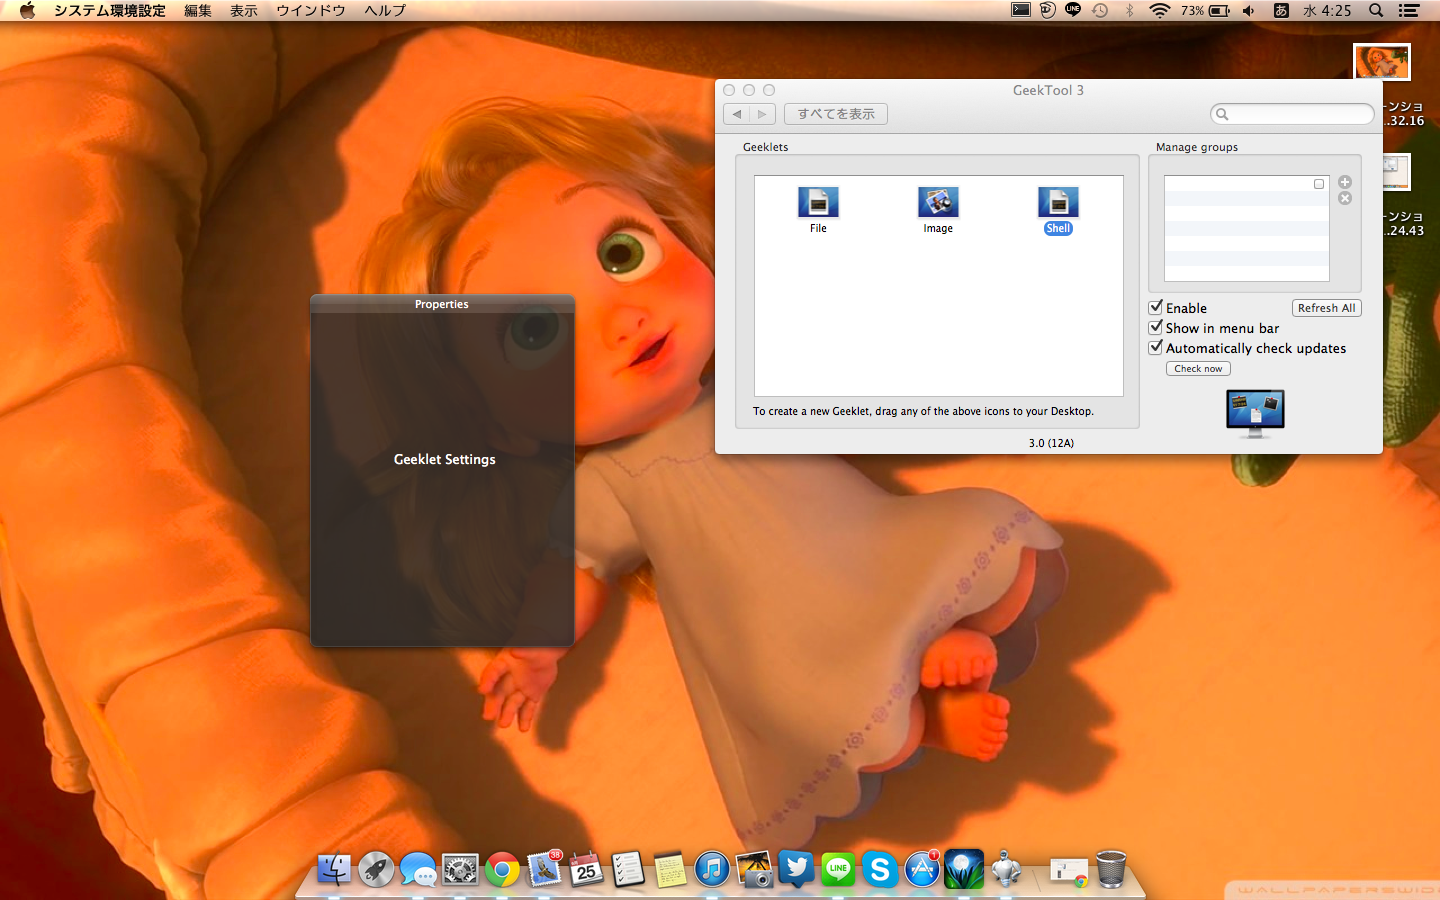This screenshot has height=900, width=1440.
Task: Disable Automatically check updates
Action: pyautogui.click(x=1156, y=347)
